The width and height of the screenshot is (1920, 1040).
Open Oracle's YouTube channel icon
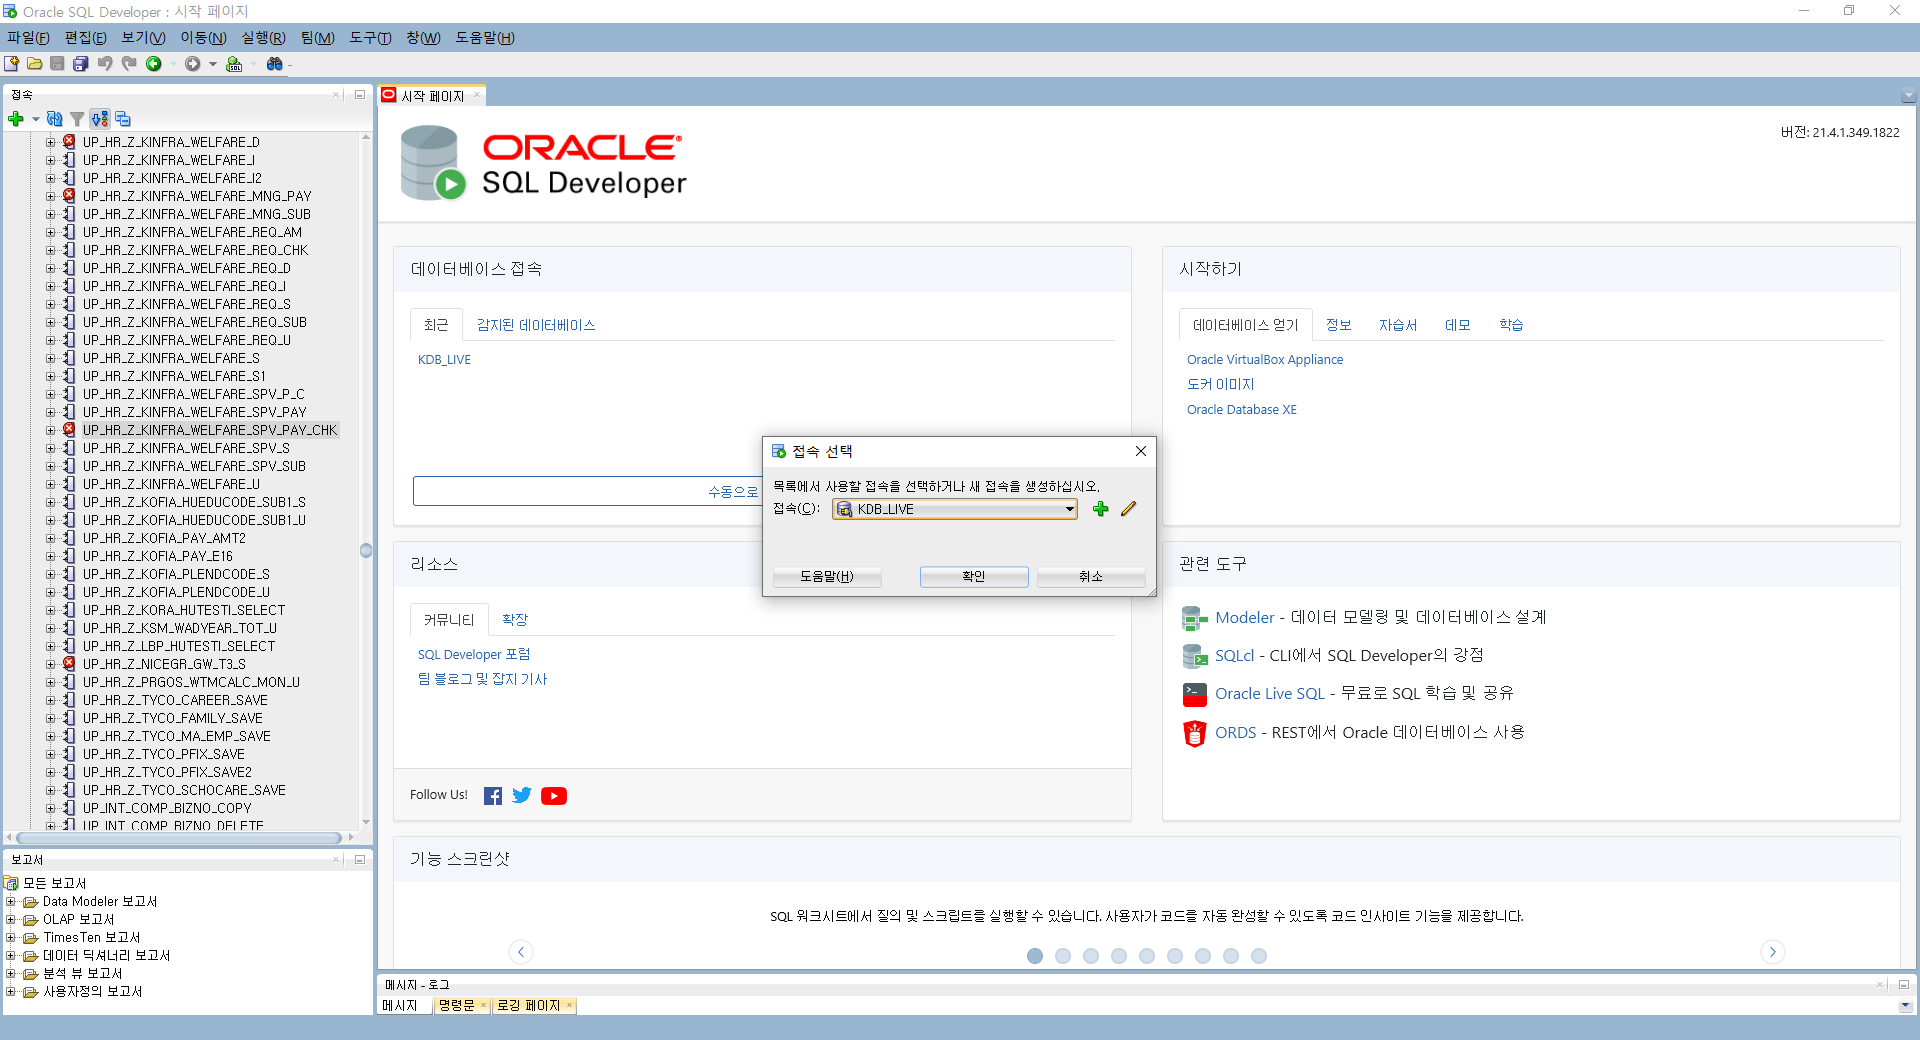point(554,796)
